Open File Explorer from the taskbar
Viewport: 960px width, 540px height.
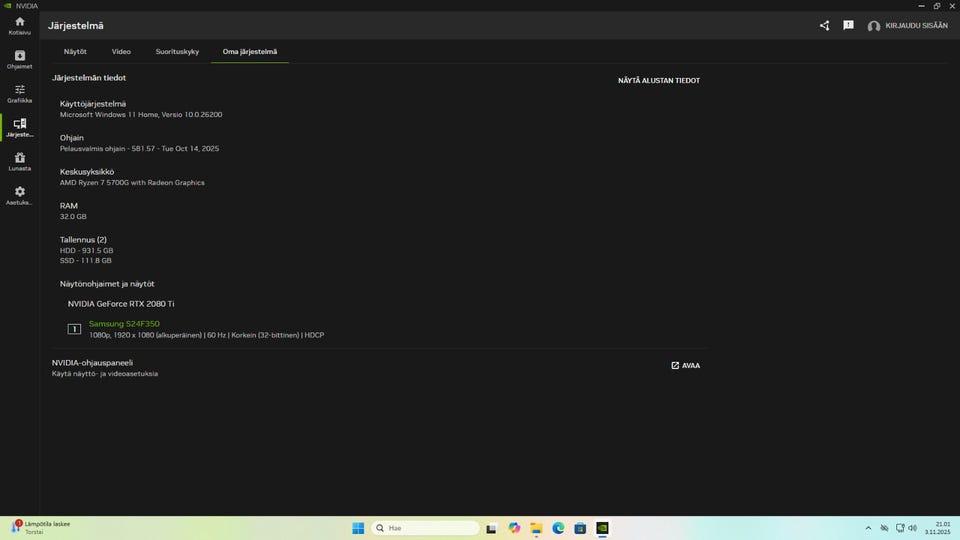coord(536,528)
